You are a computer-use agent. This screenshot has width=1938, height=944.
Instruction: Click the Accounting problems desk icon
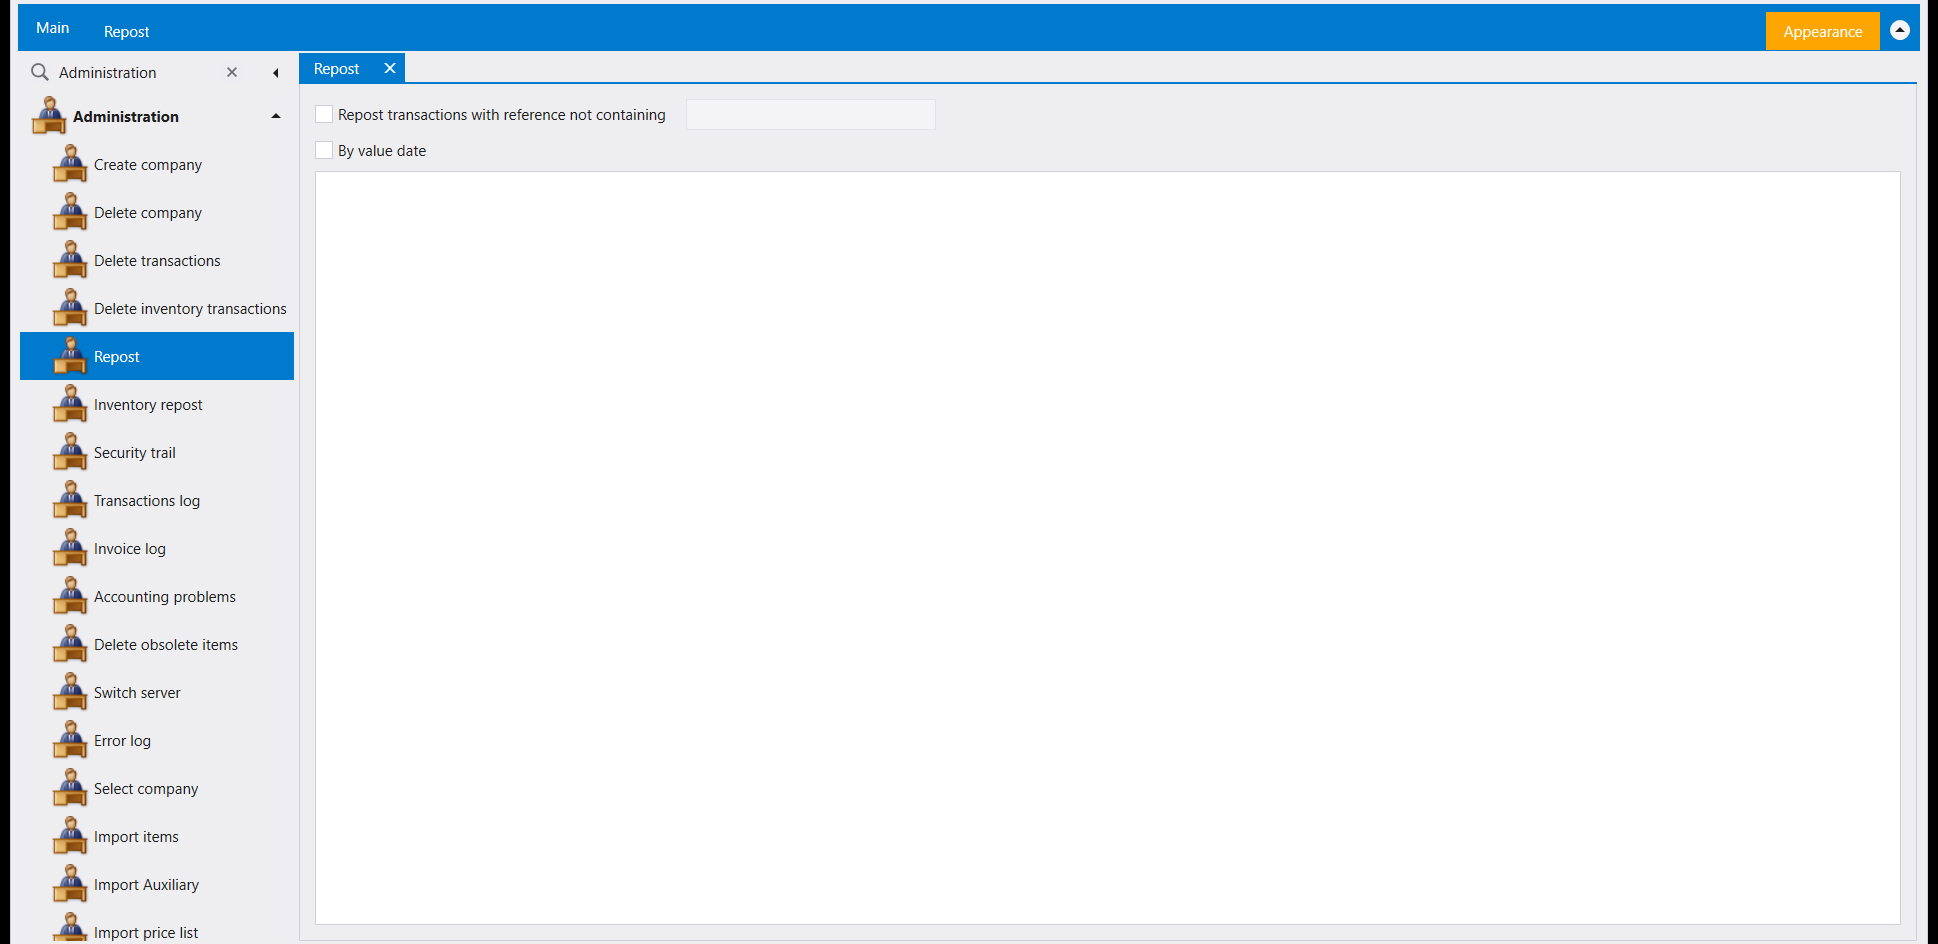click(x=70, y=596)
